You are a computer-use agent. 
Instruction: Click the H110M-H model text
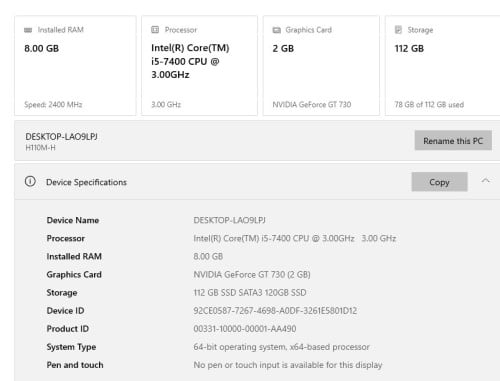[x=40, y=148]
